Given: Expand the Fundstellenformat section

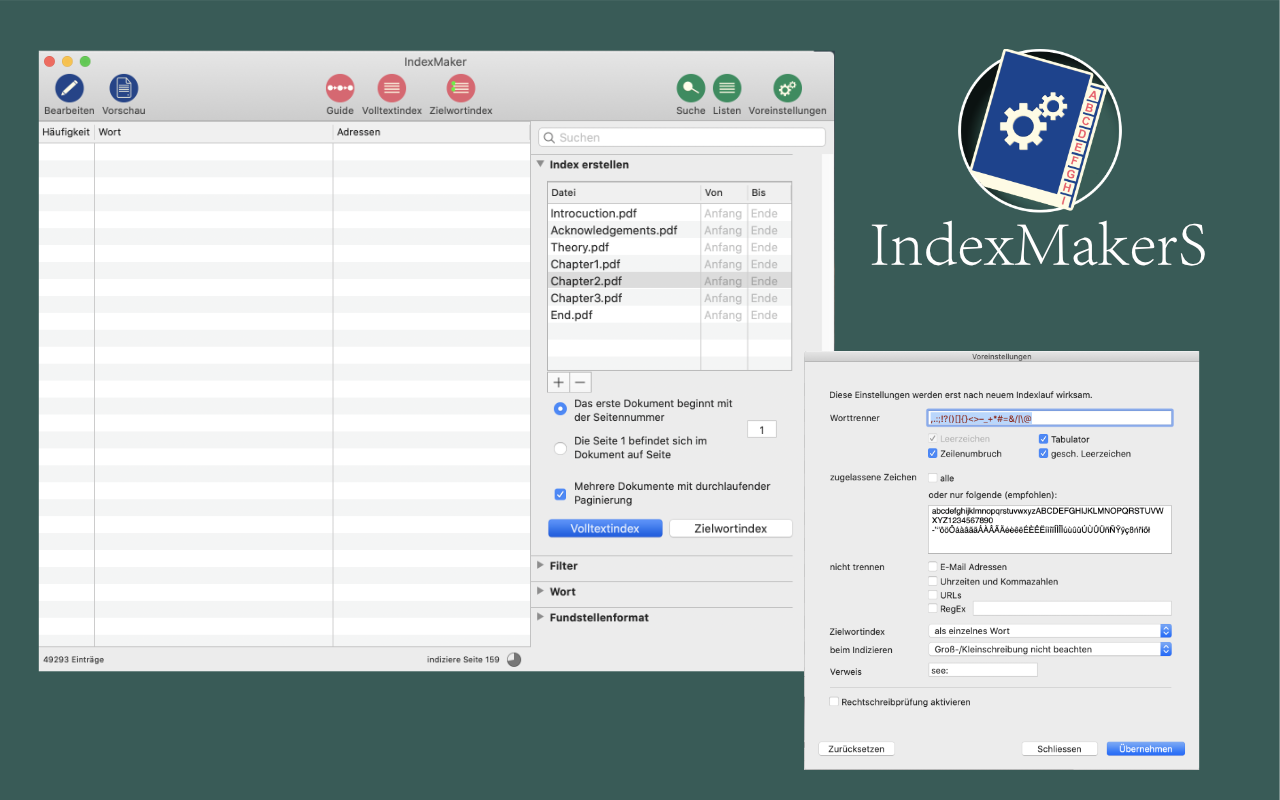Looking at the screenshot, I should (541, 617).
